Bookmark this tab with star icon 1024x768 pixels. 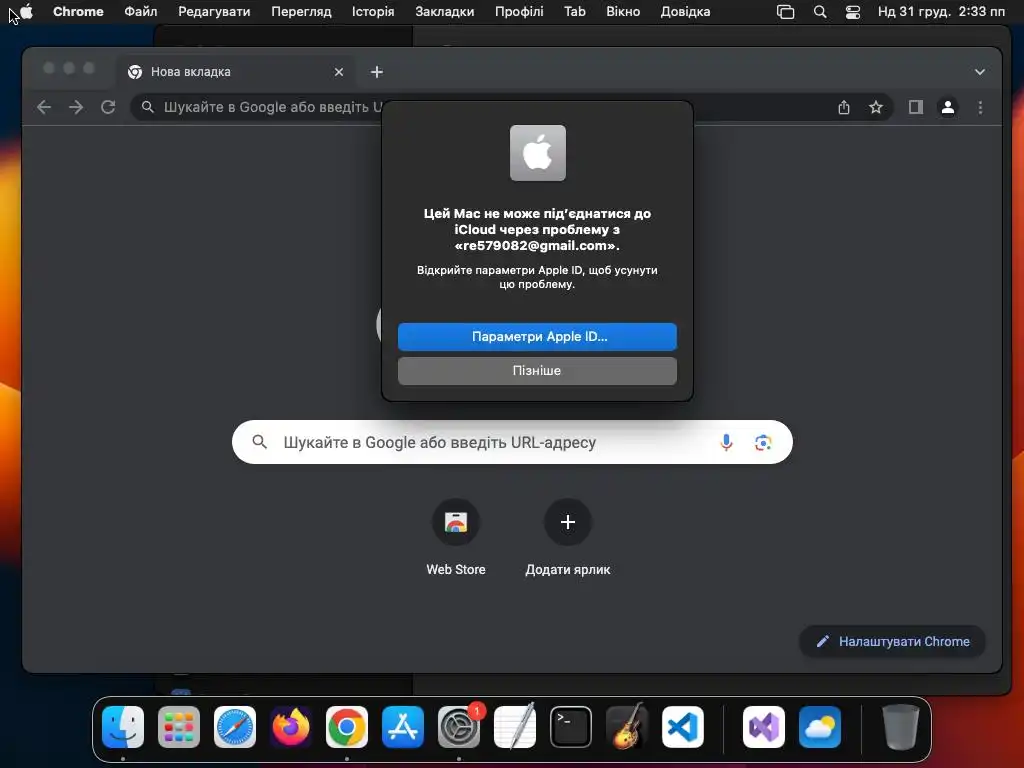click(876, 107)
